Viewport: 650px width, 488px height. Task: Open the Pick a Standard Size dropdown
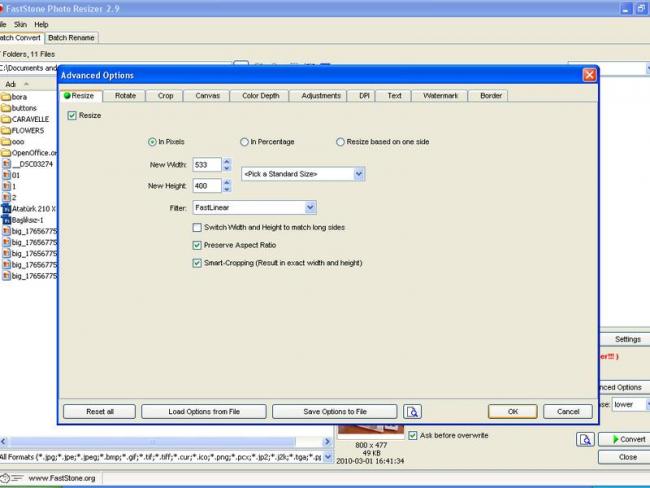pos(359,174)
